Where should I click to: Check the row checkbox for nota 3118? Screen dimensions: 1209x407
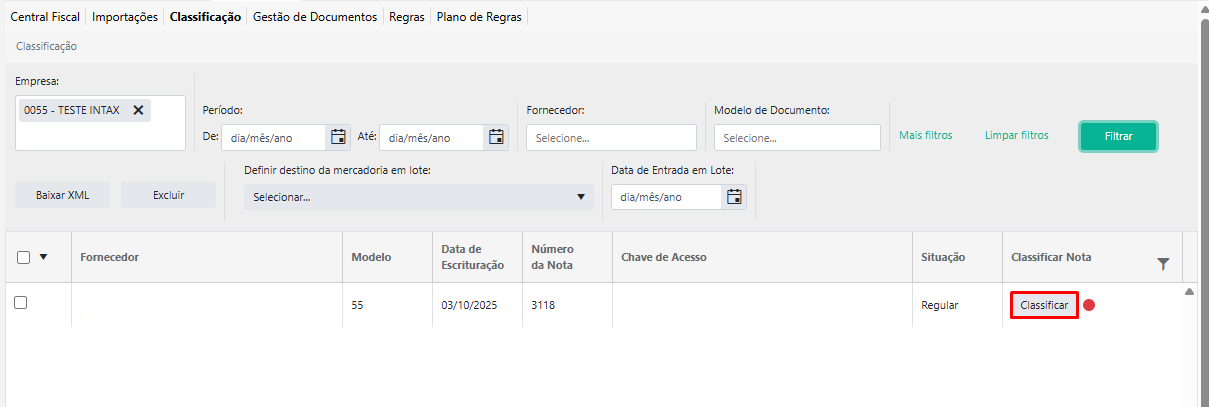[20, 303]
